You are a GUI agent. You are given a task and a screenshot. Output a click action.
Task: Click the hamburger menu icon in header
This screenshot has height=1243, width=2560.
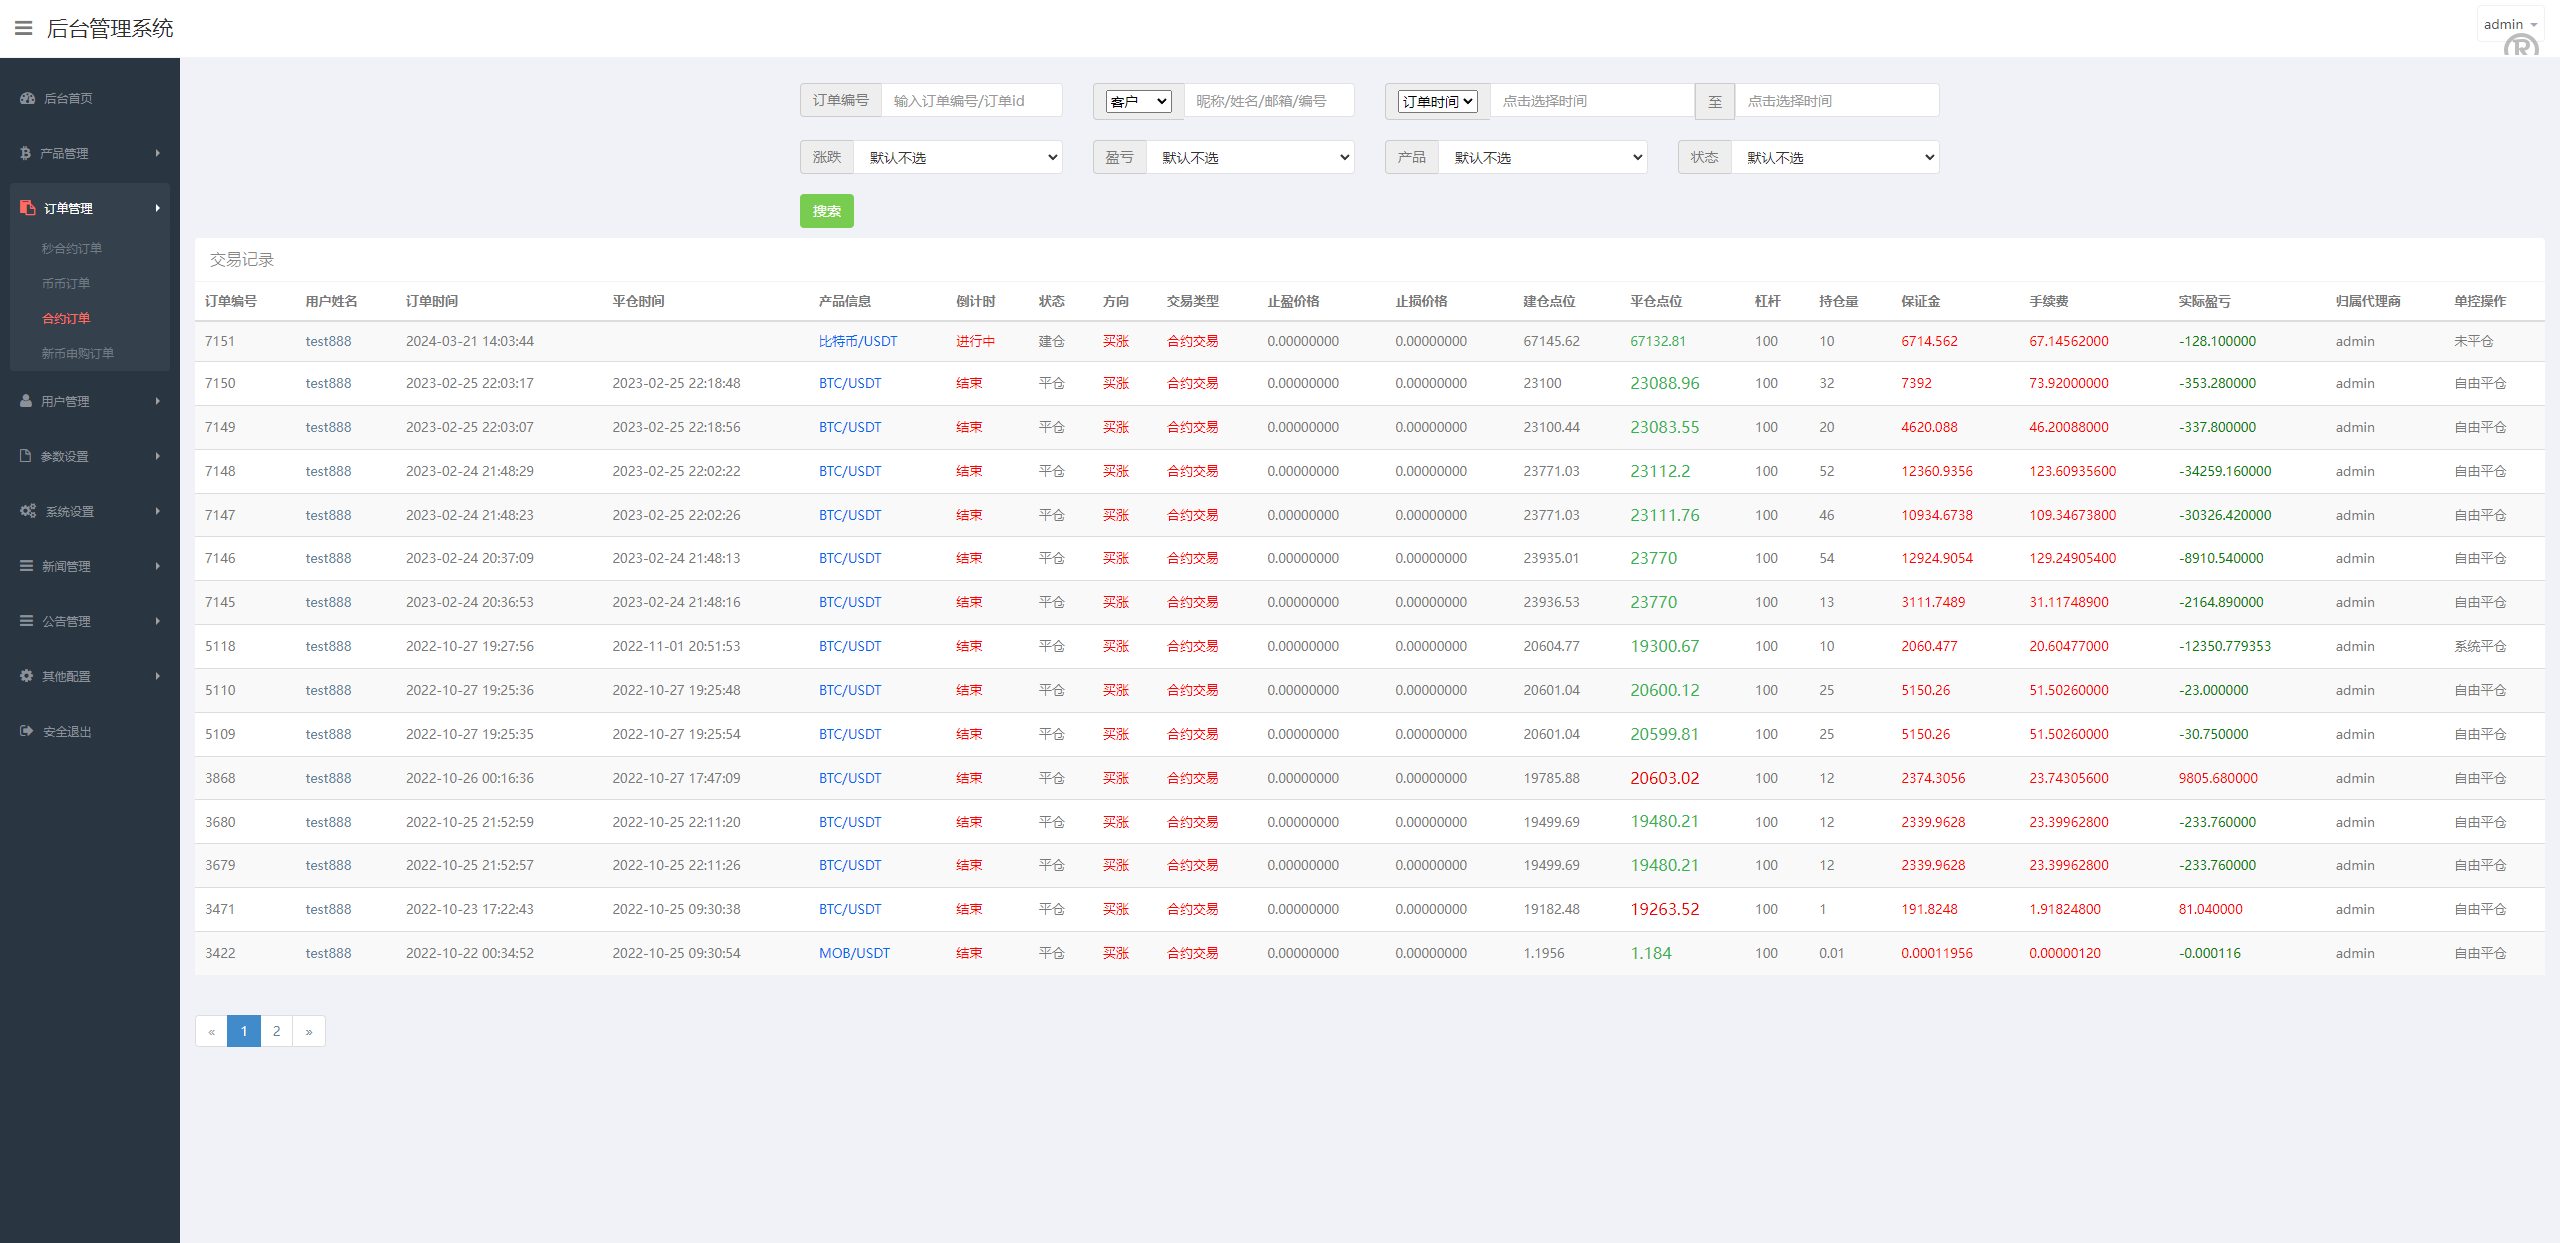(x=24, y=28)
